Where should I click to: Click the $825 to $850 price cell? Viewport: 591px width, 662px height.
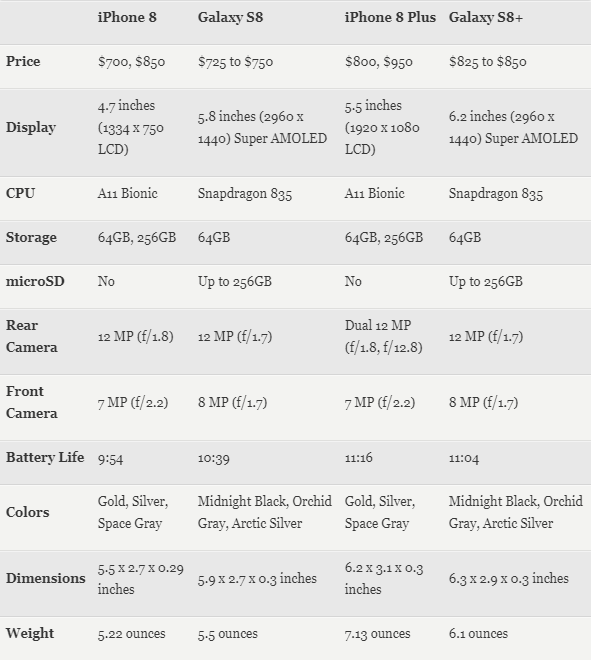pyautogui.click(x=488, y=62)
